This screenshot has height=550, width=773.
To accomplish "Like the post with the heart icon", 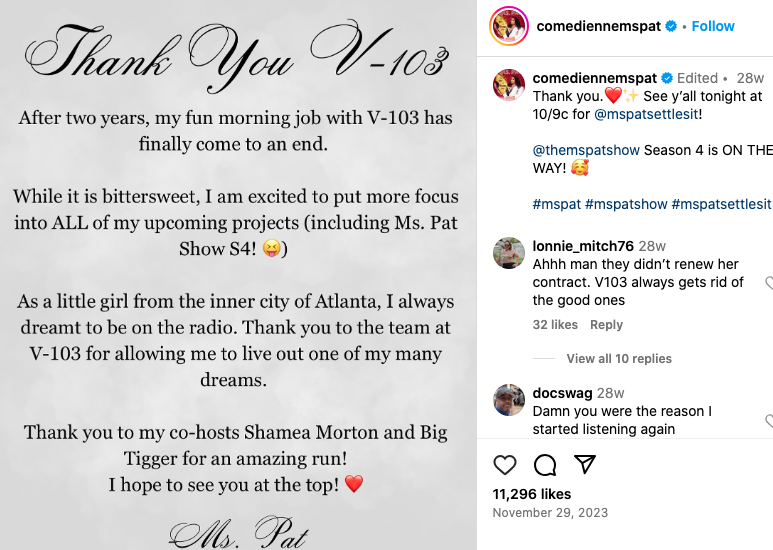I will pos(505,465).
